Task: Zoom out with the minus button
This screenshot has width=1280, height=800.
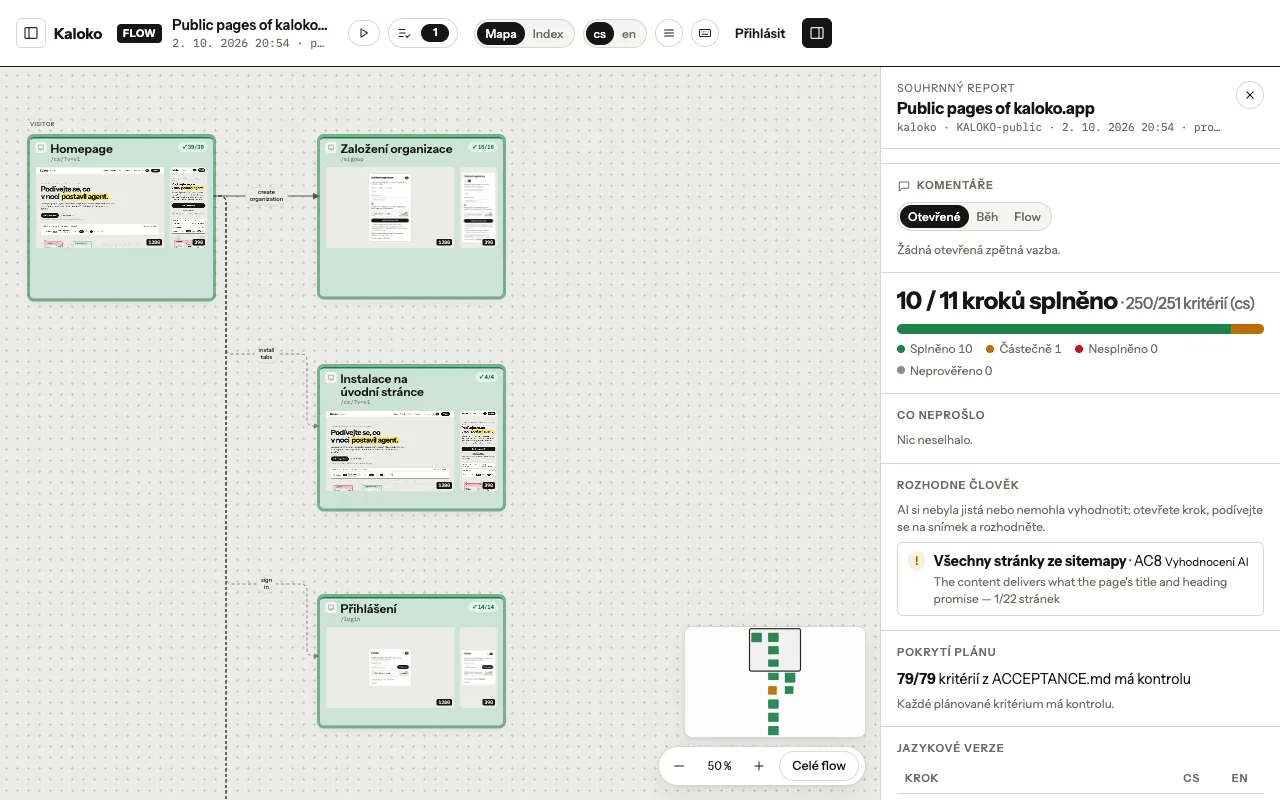Action: [x=679, y=766]
